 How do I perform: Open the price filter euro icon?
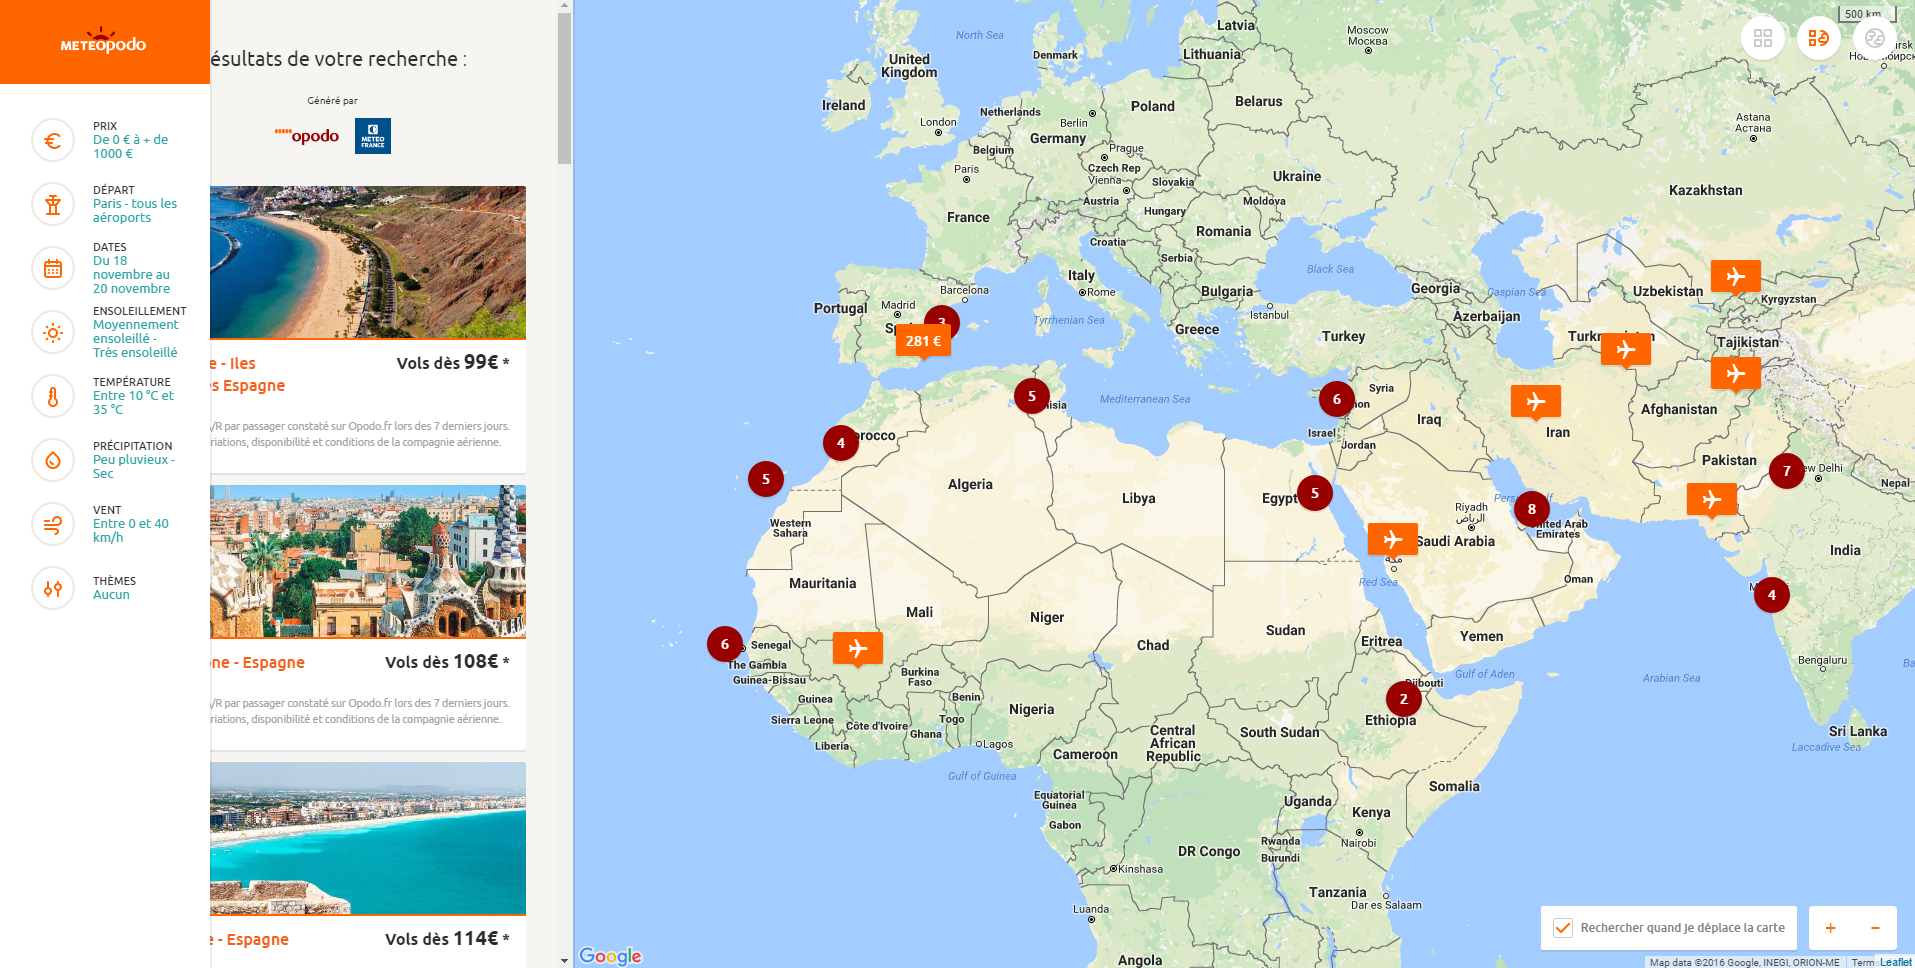coord(53,140)
